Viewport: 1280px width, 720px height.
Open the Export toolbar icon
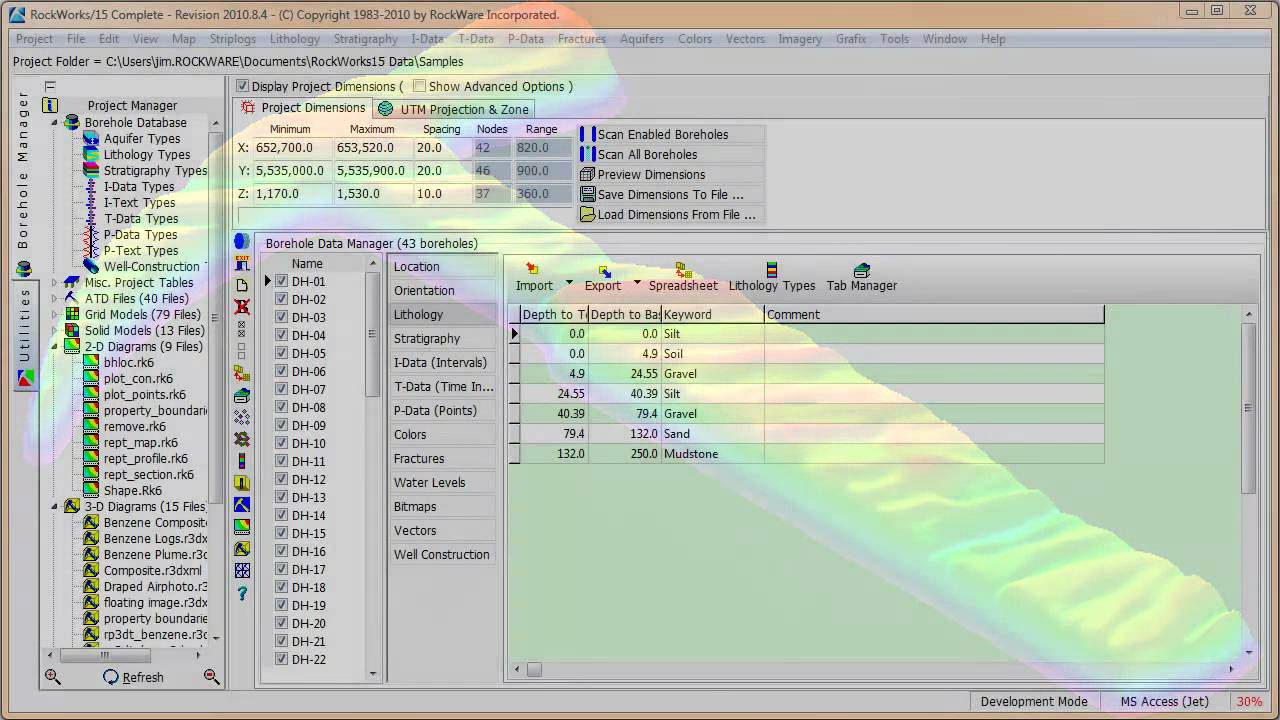pyautogui.click(x=604, y=270)
